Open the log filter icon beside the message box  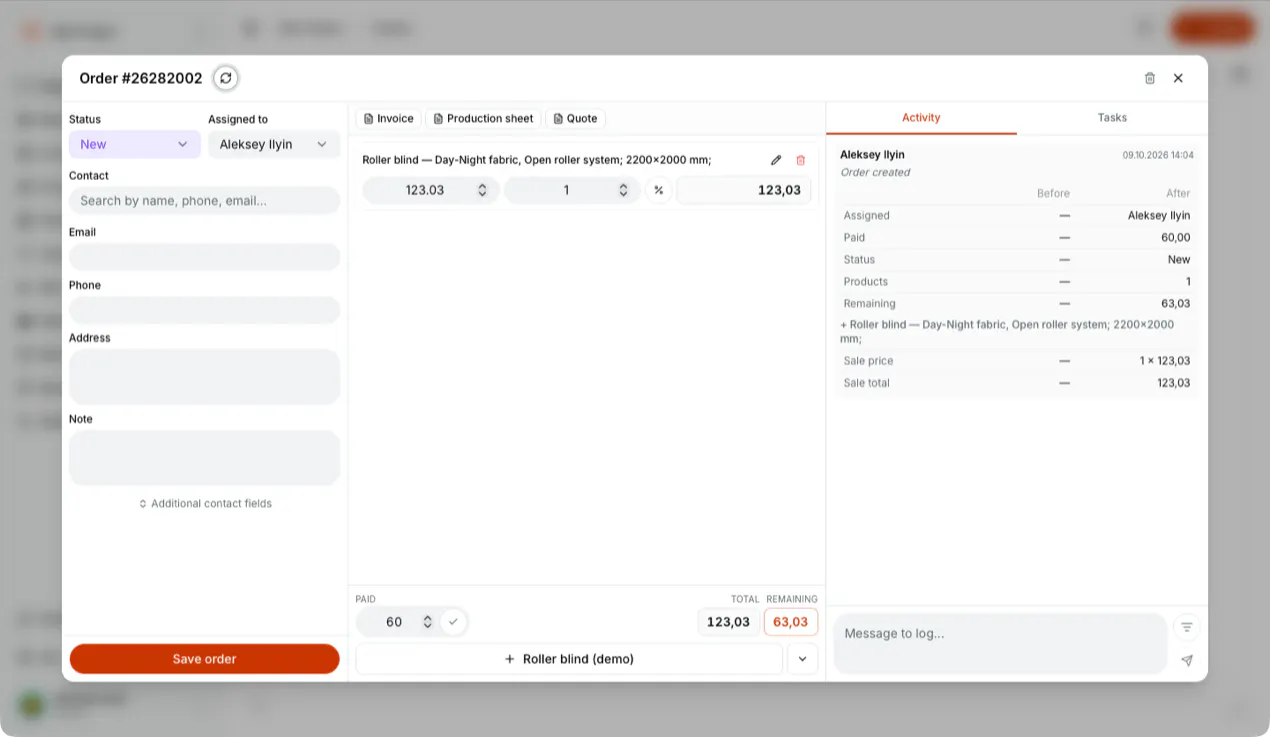[x=1187, y=627]
